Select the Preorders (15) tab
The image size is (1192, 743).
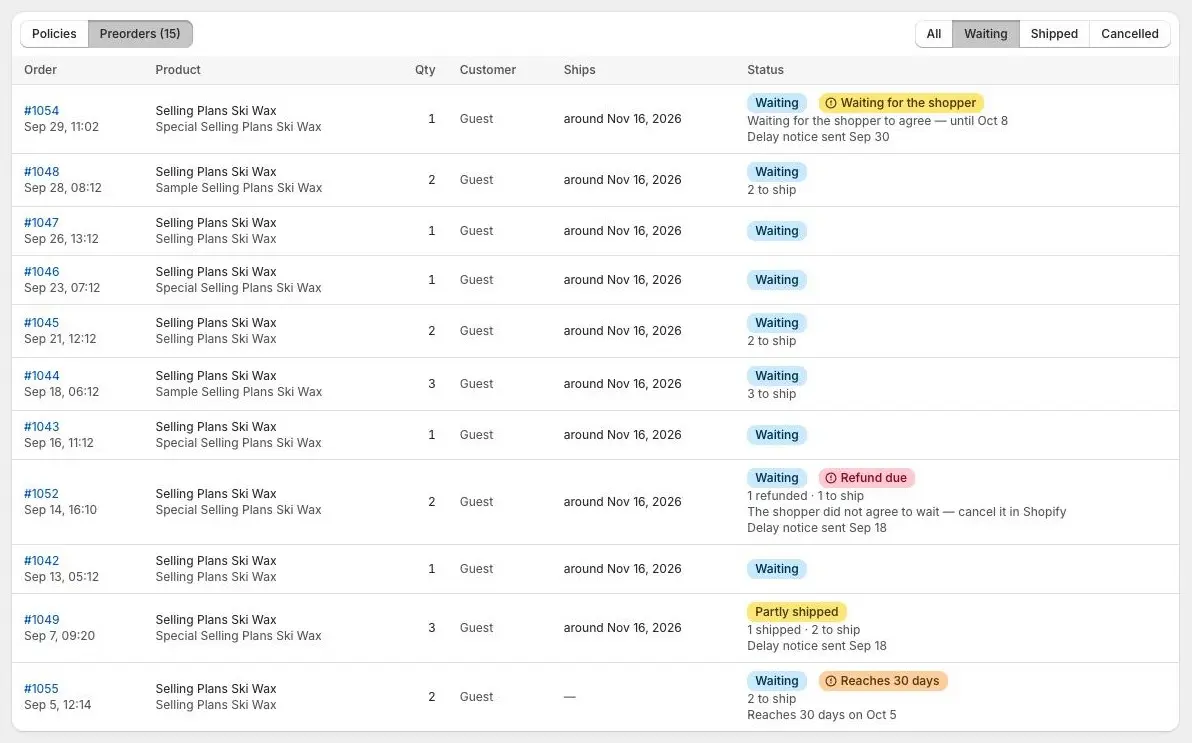coord(140,33)
